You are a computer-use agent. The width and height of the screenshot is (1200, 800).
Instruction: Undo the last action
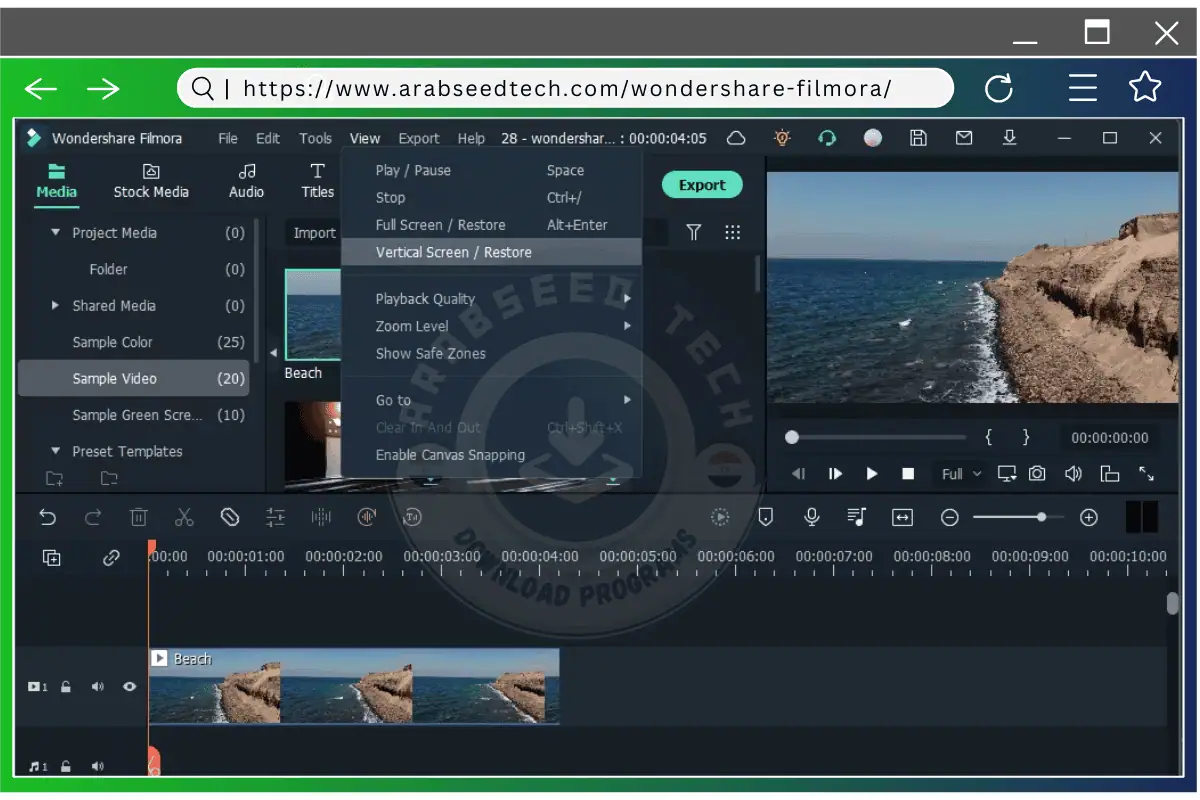click(48, 517)
